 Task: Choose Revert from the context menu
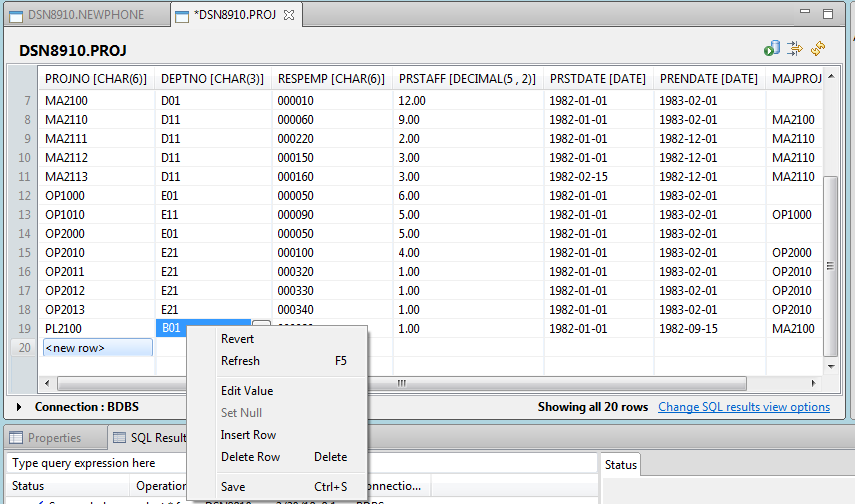(237, 339)
